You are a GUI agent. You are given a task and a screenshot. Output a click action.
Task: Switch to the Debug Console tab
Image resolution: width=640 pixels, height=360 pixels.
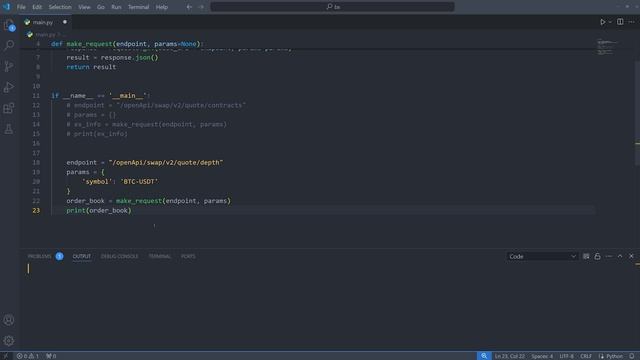[119, 256]
